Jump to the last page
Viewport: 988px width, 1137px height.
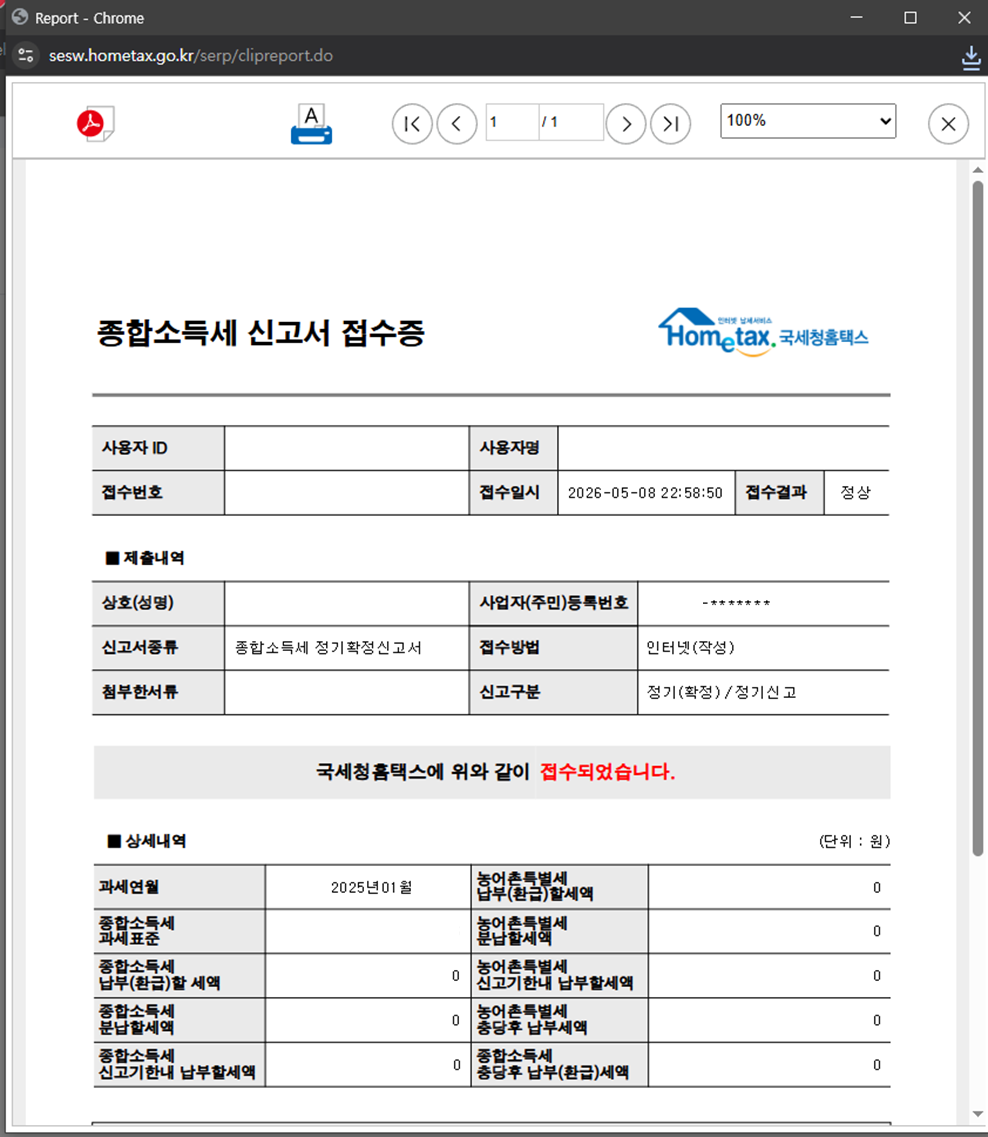pyautogui.click(x=671, y=124)
